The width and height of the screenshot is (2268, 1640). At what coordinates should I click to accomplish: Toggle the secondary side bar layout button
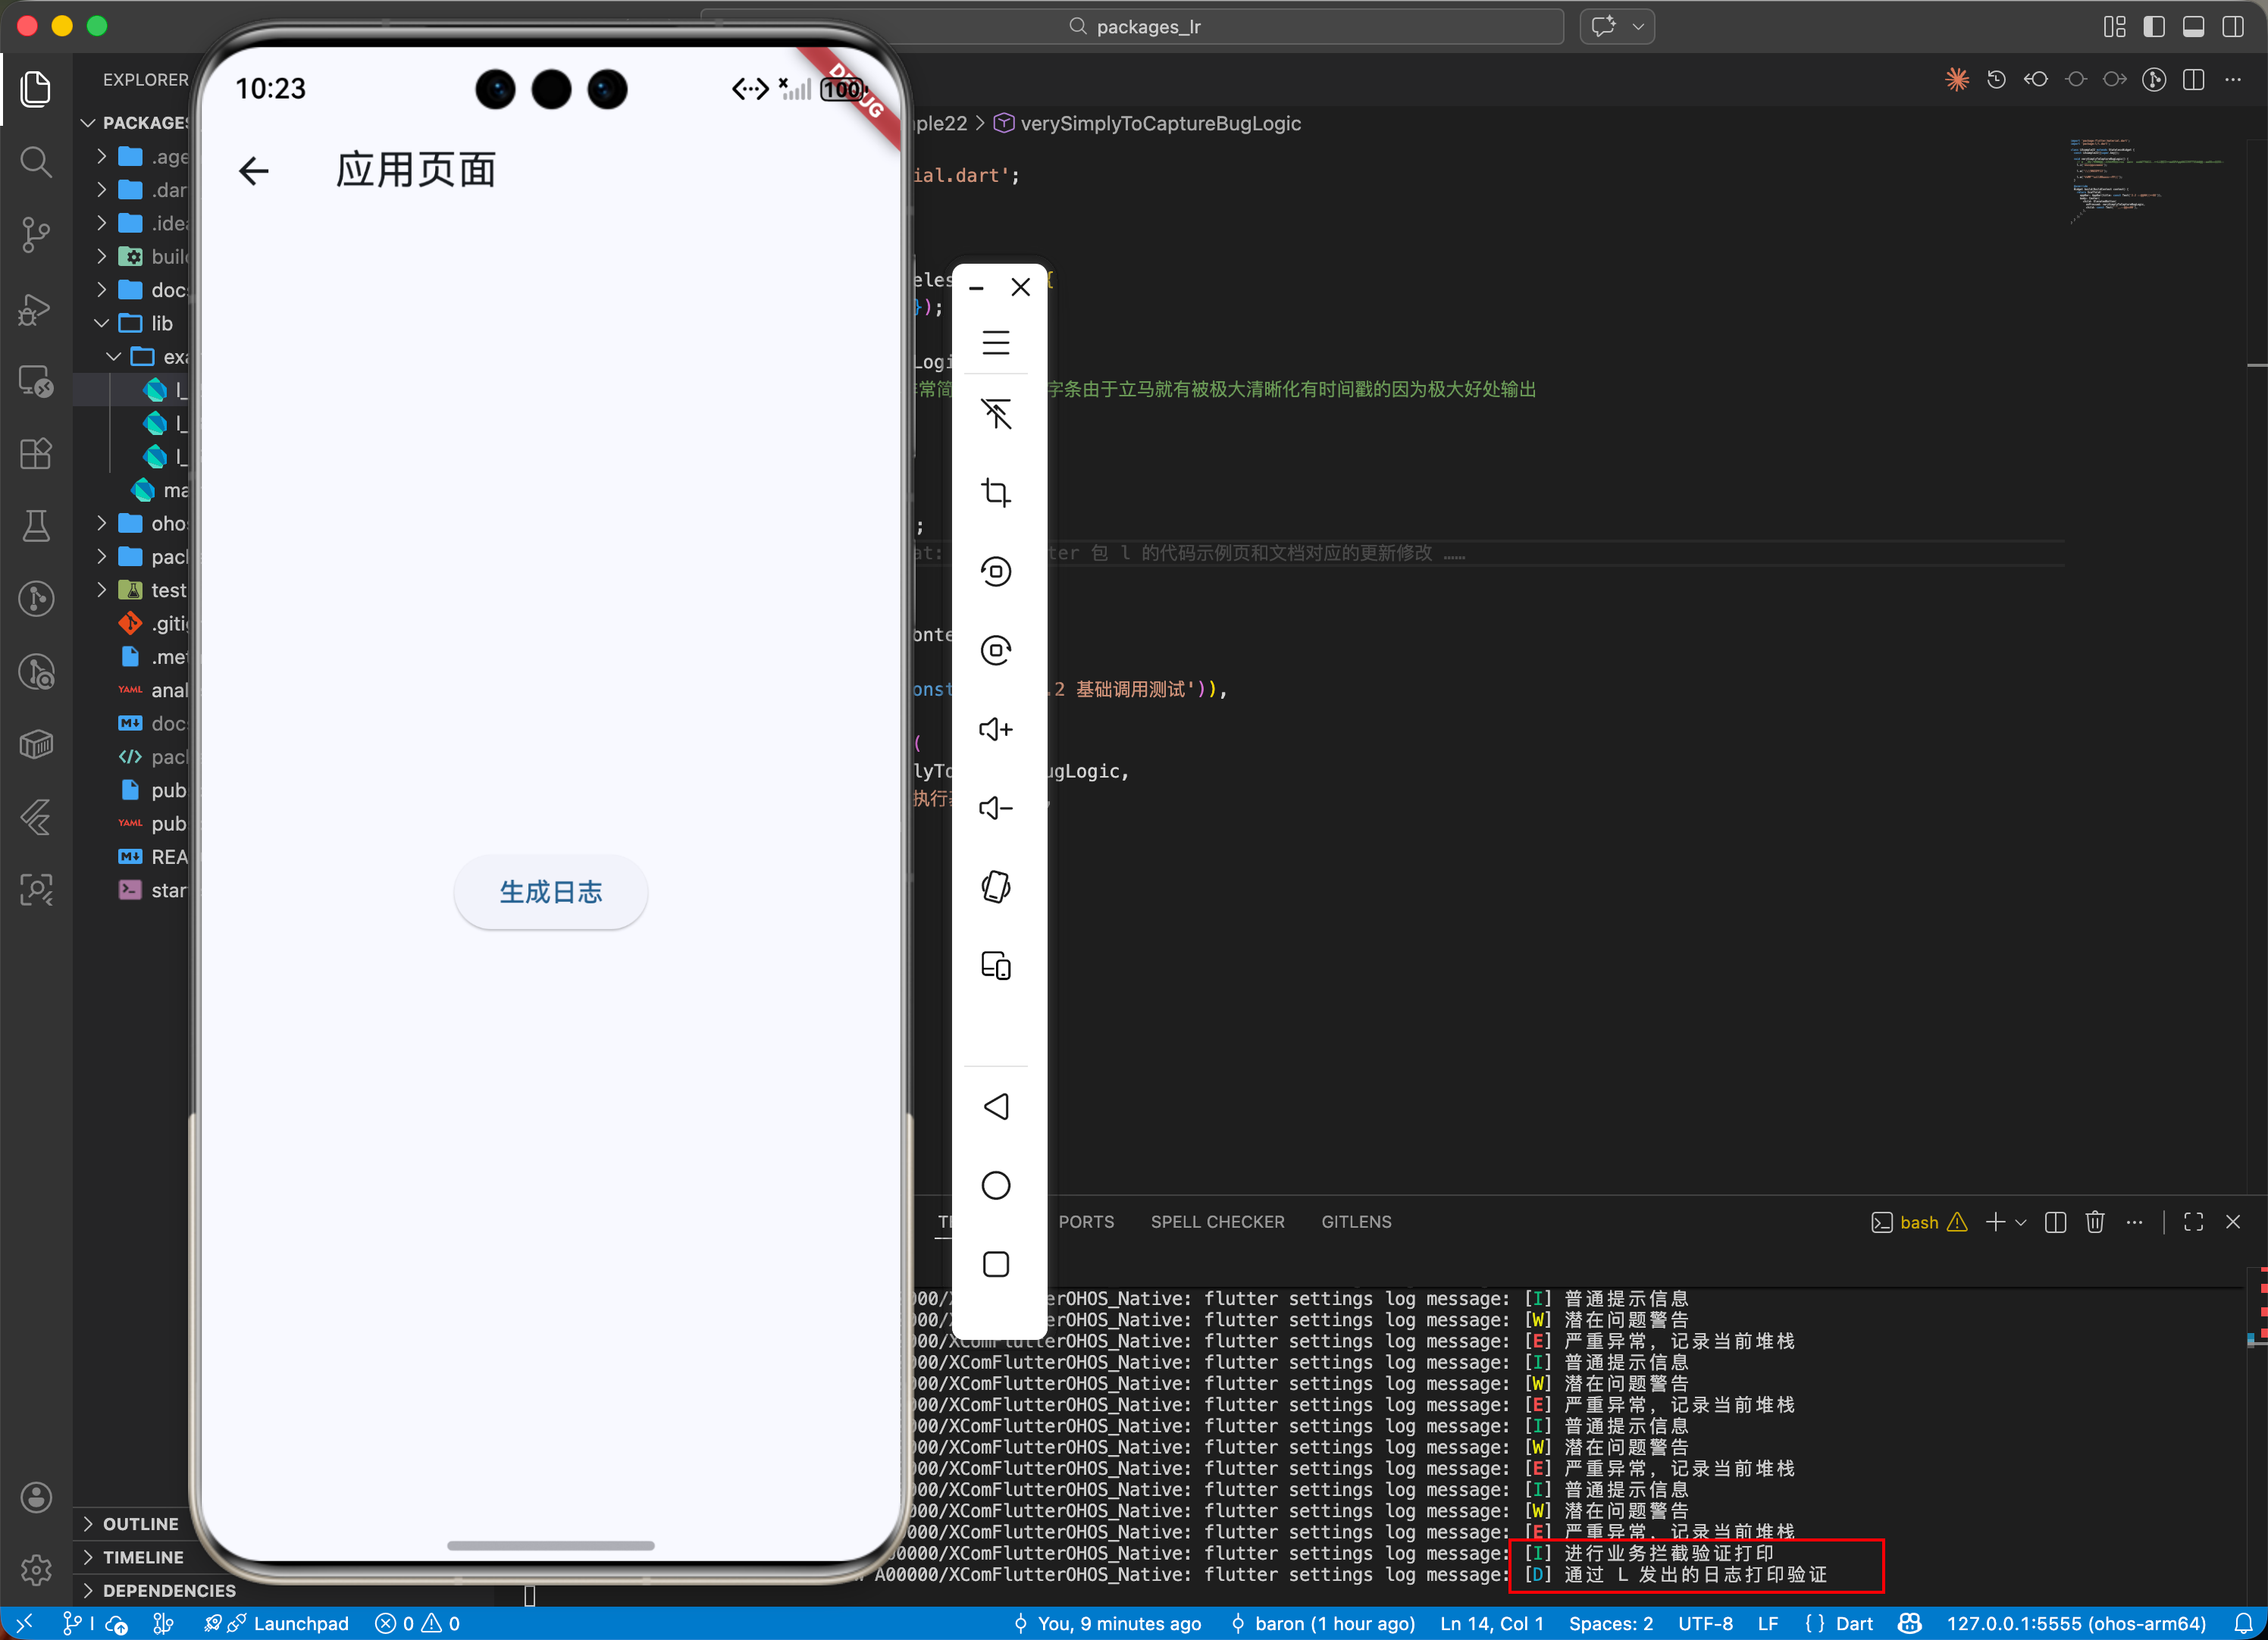coord(2232,27)
